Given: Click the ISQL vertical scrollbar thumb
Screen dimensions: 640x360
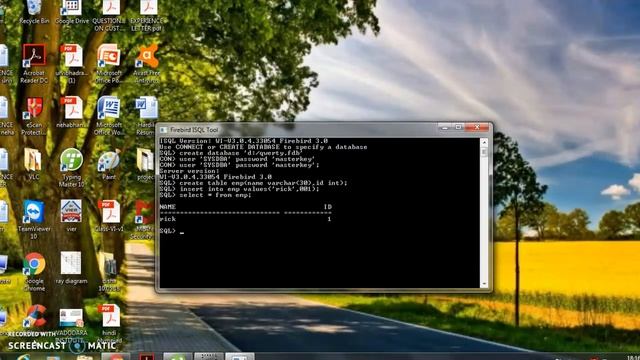Looking at the screenshot, I should click(484, 152).
